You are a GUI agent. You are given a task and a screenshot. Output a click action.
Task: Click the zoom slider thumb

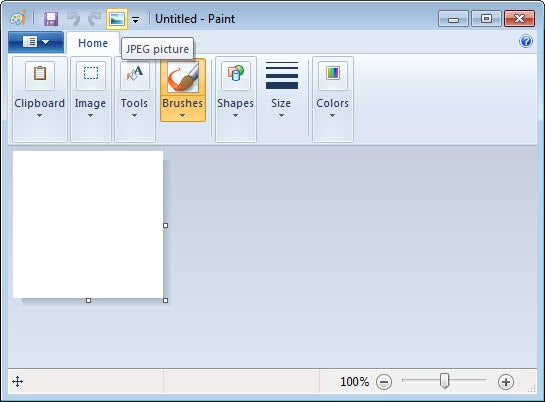[x=444, y=381]
